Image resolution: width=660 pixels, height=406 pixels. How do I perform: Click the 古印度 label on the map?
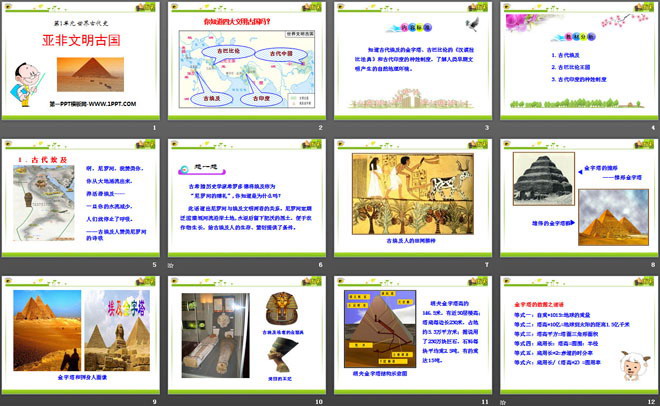tap(259, 99)
